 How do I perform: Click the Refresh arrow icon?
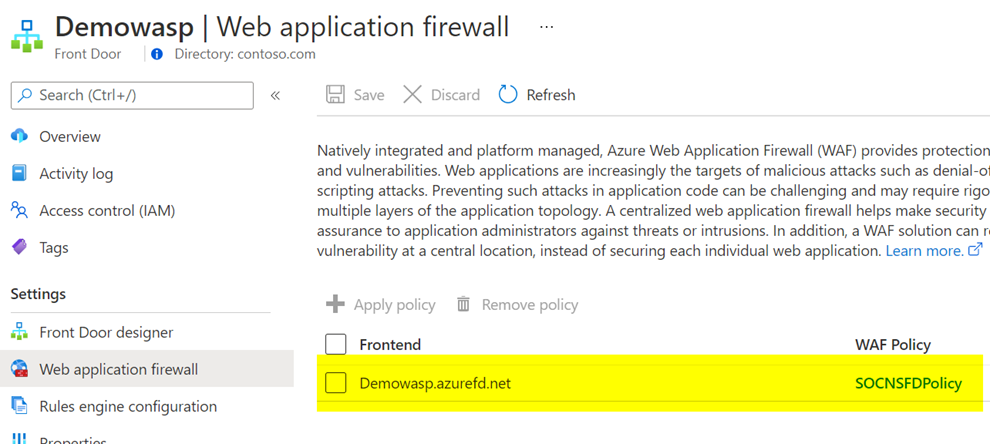coord(508,95)
